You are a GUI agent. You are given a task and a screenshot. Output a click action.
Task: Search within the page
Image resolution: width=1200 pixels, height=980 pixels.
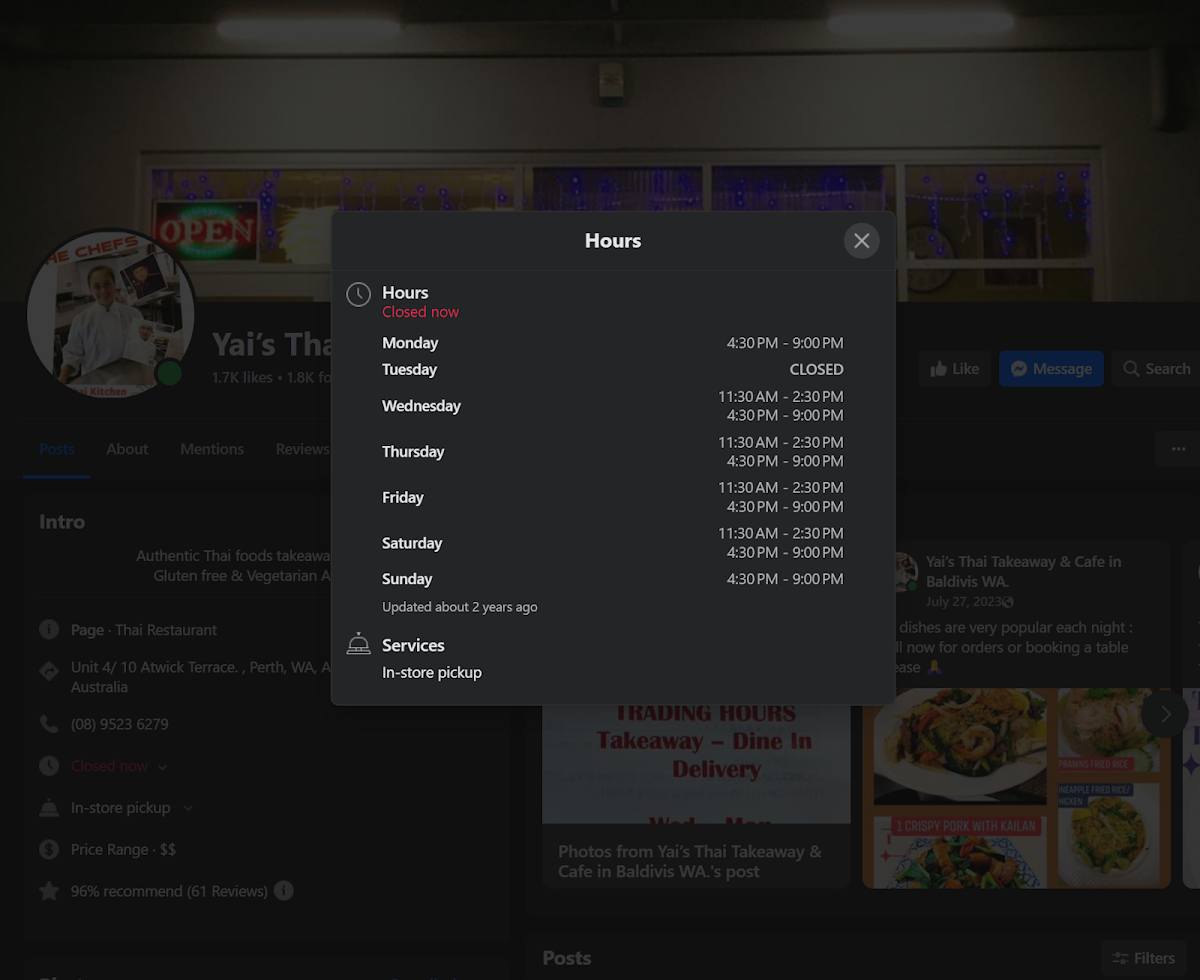click(1156, 369)
